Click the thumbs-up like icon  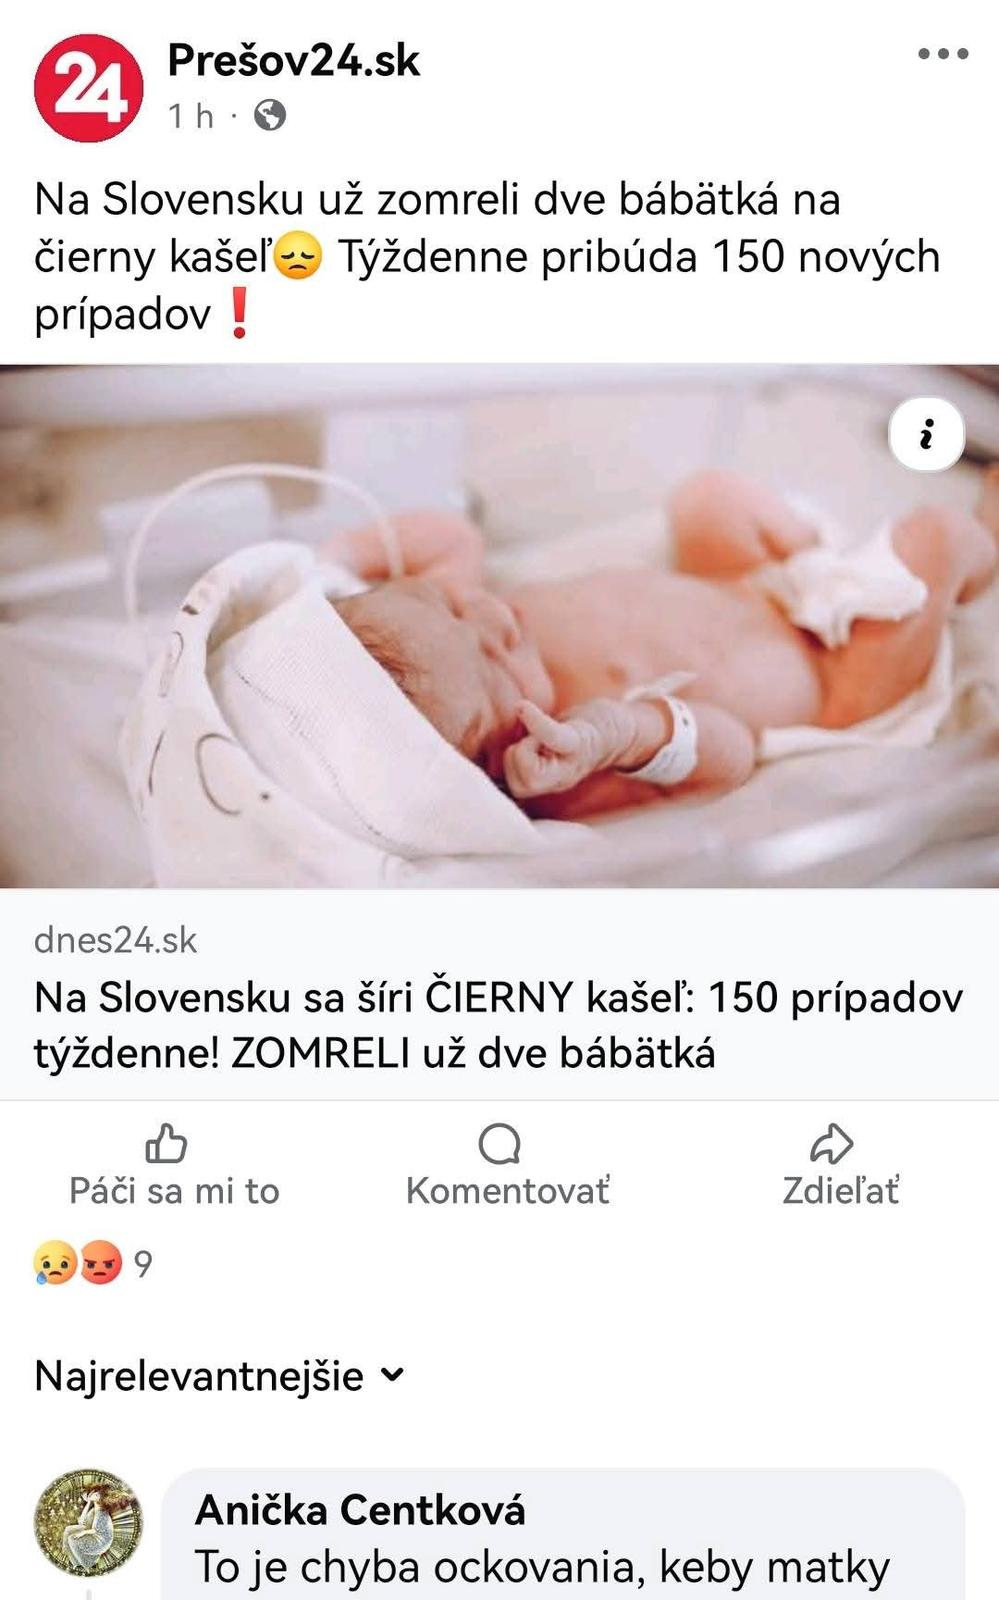pos(166,1143)
